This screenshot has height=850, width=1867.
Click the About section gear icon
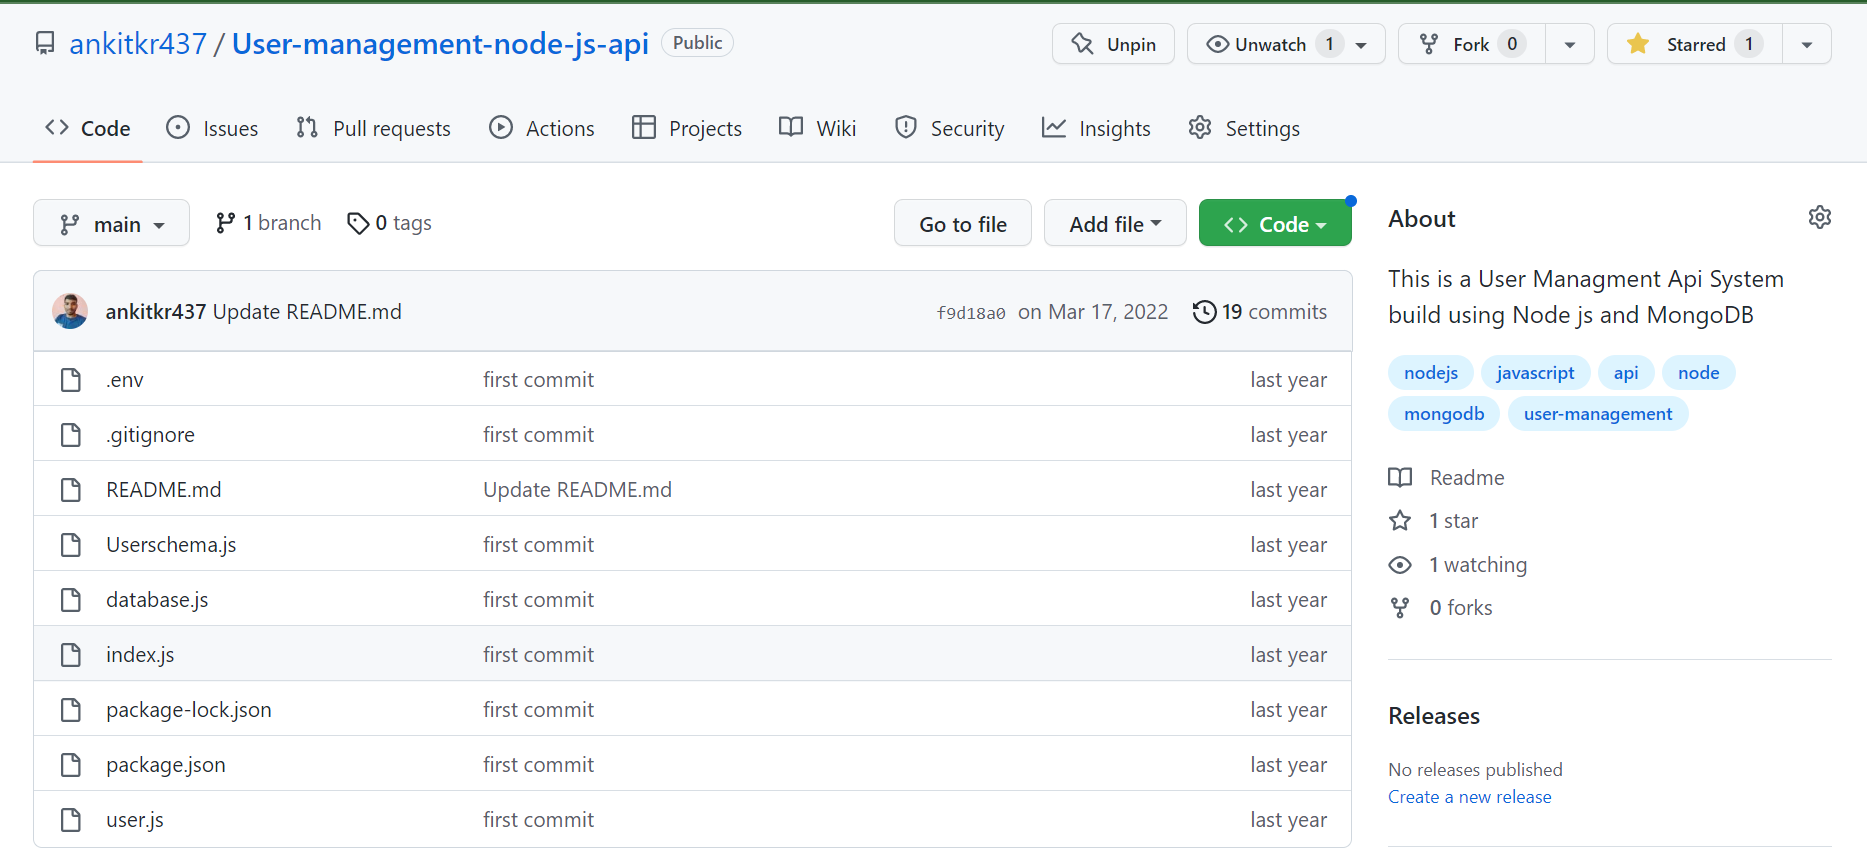(1819, 218)
